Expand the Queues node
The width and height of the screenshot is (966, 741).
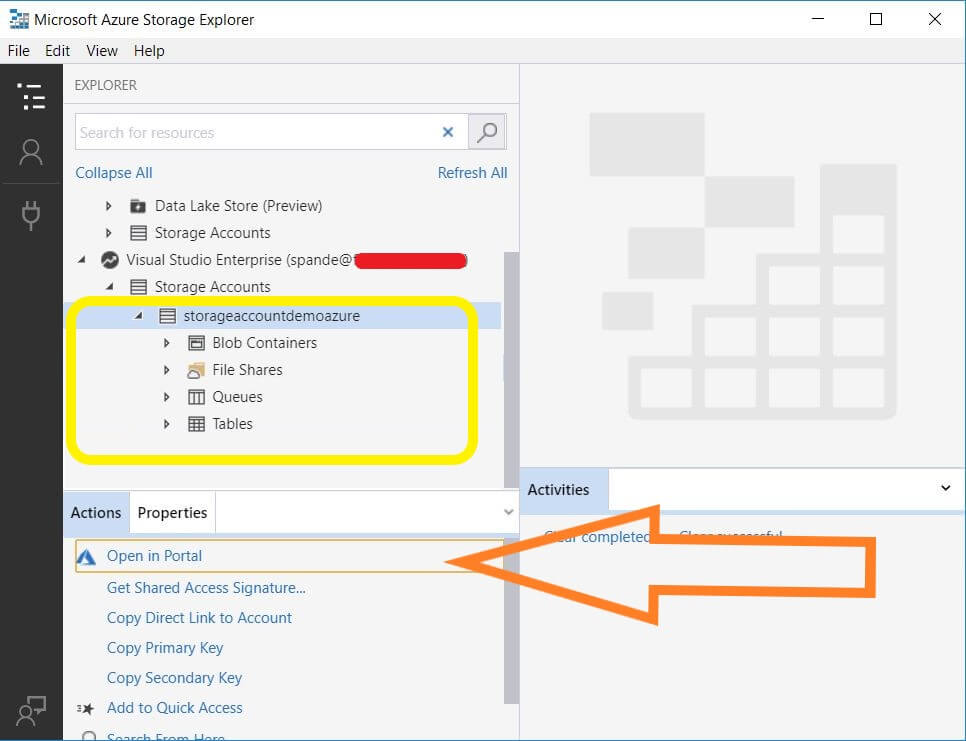tap(166, 397)
